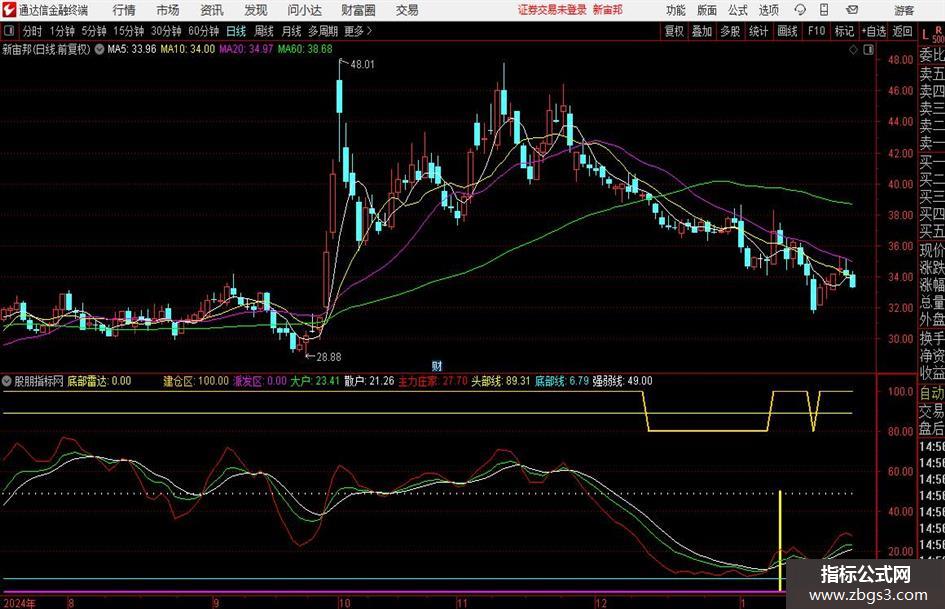Click the 多股 multi-stock toolbar button

pos(730,31)
